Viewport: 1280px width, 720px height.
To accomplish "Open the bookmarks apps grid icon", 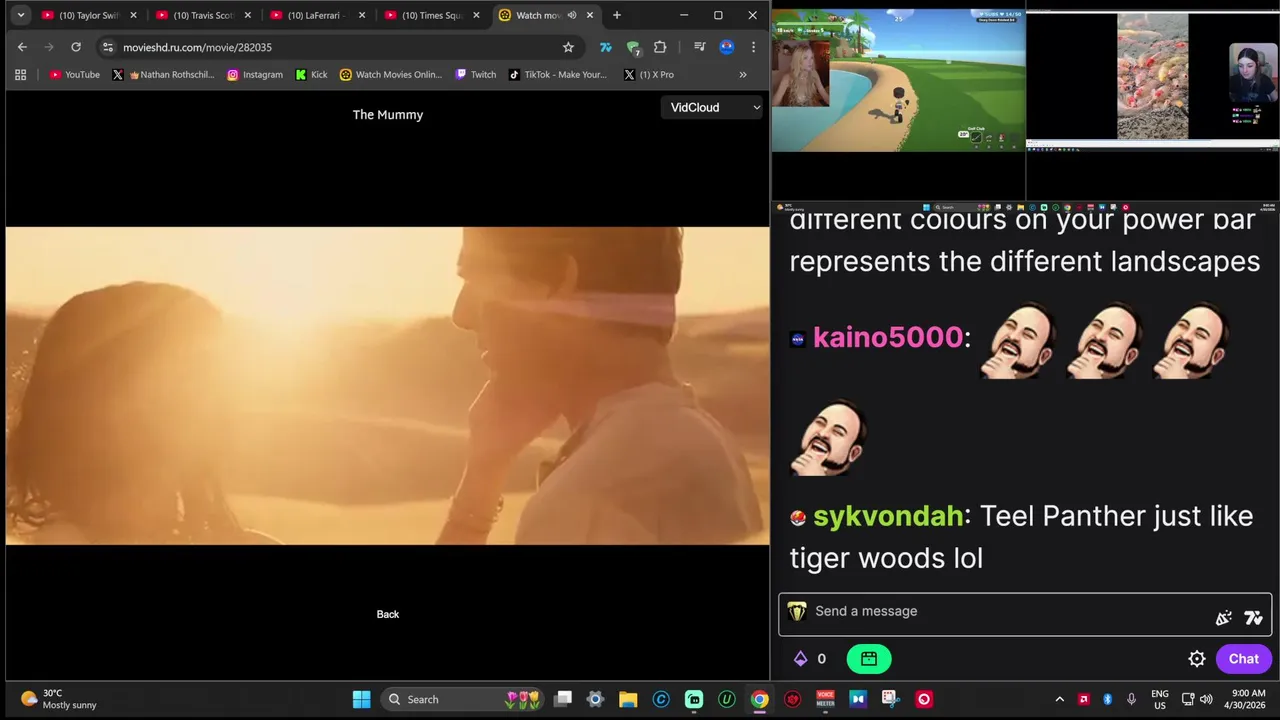I will (20, 74).
